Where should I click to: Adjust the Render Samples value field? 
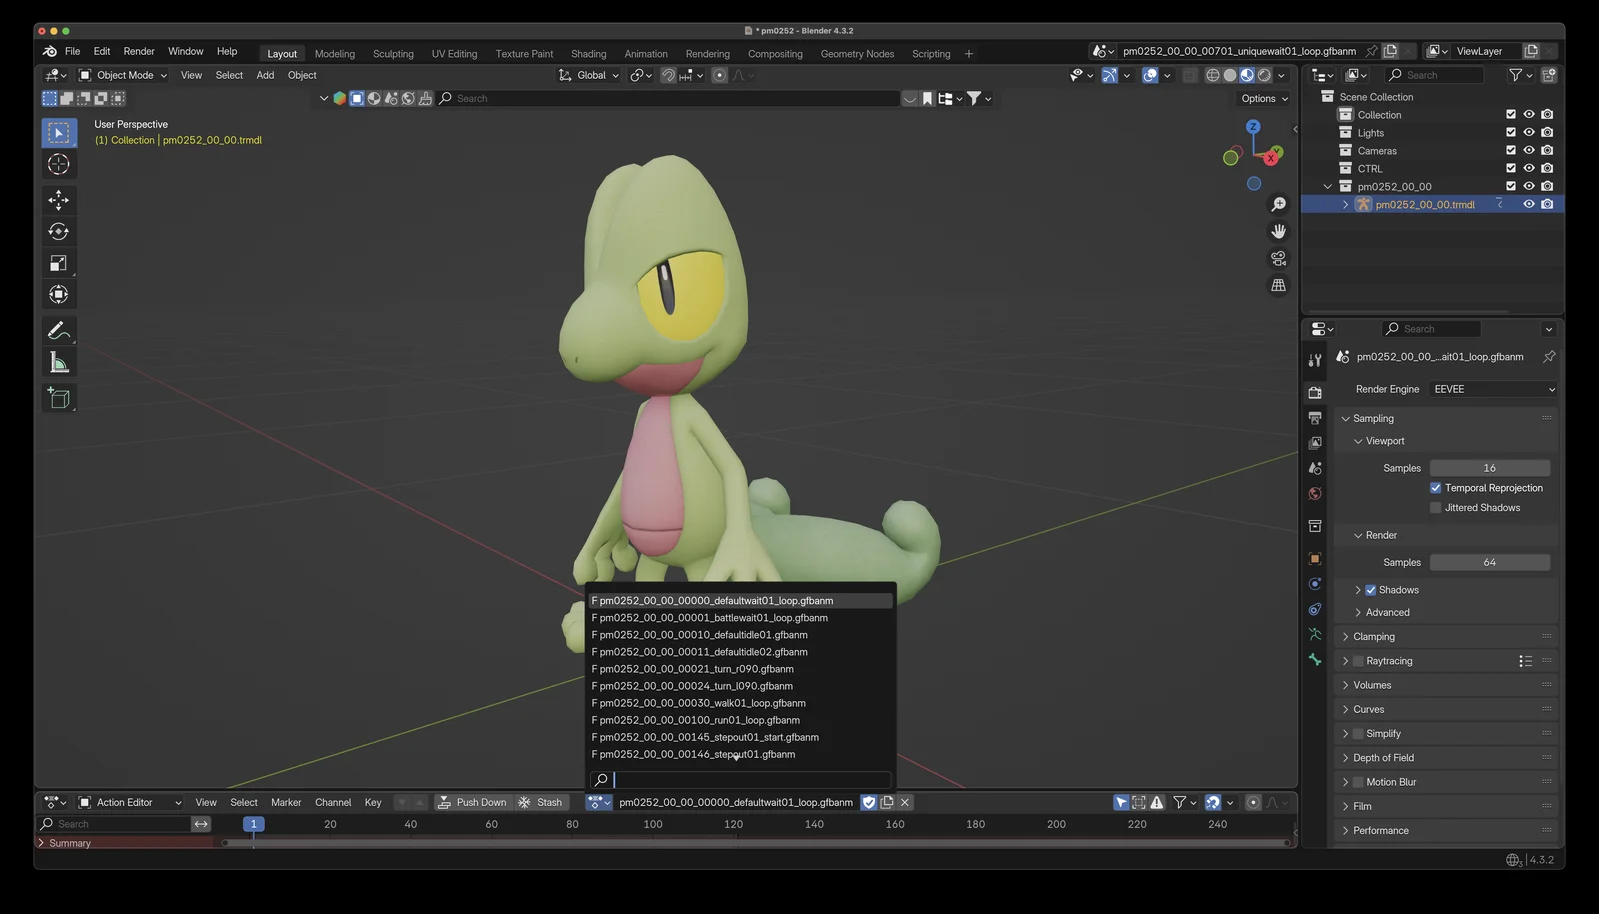click(1489, 562)
